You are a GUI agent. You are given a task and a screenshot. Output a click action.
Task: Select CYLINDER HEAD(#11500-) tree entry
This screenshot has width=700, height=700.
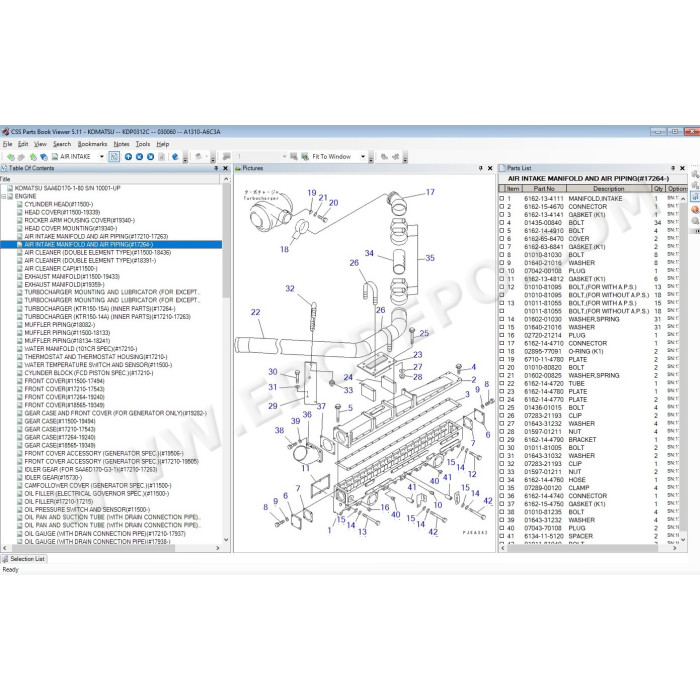coord(58,204)
